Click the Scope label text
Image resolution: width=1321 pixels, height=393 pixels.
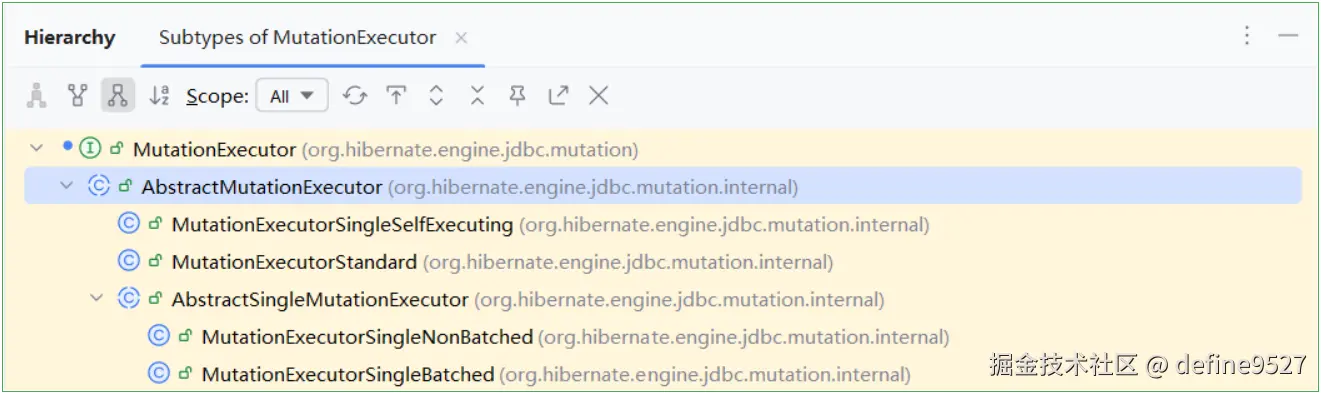point(217,97)
